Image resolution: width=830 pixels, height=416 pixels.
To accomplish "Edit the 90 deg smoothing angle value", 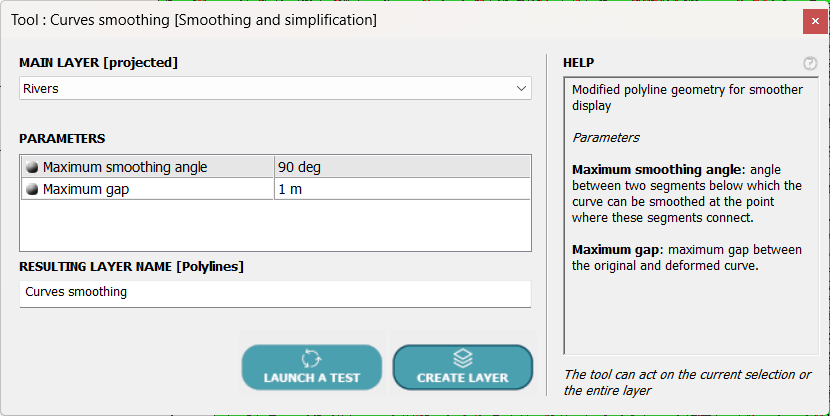I will pos(402,167).
